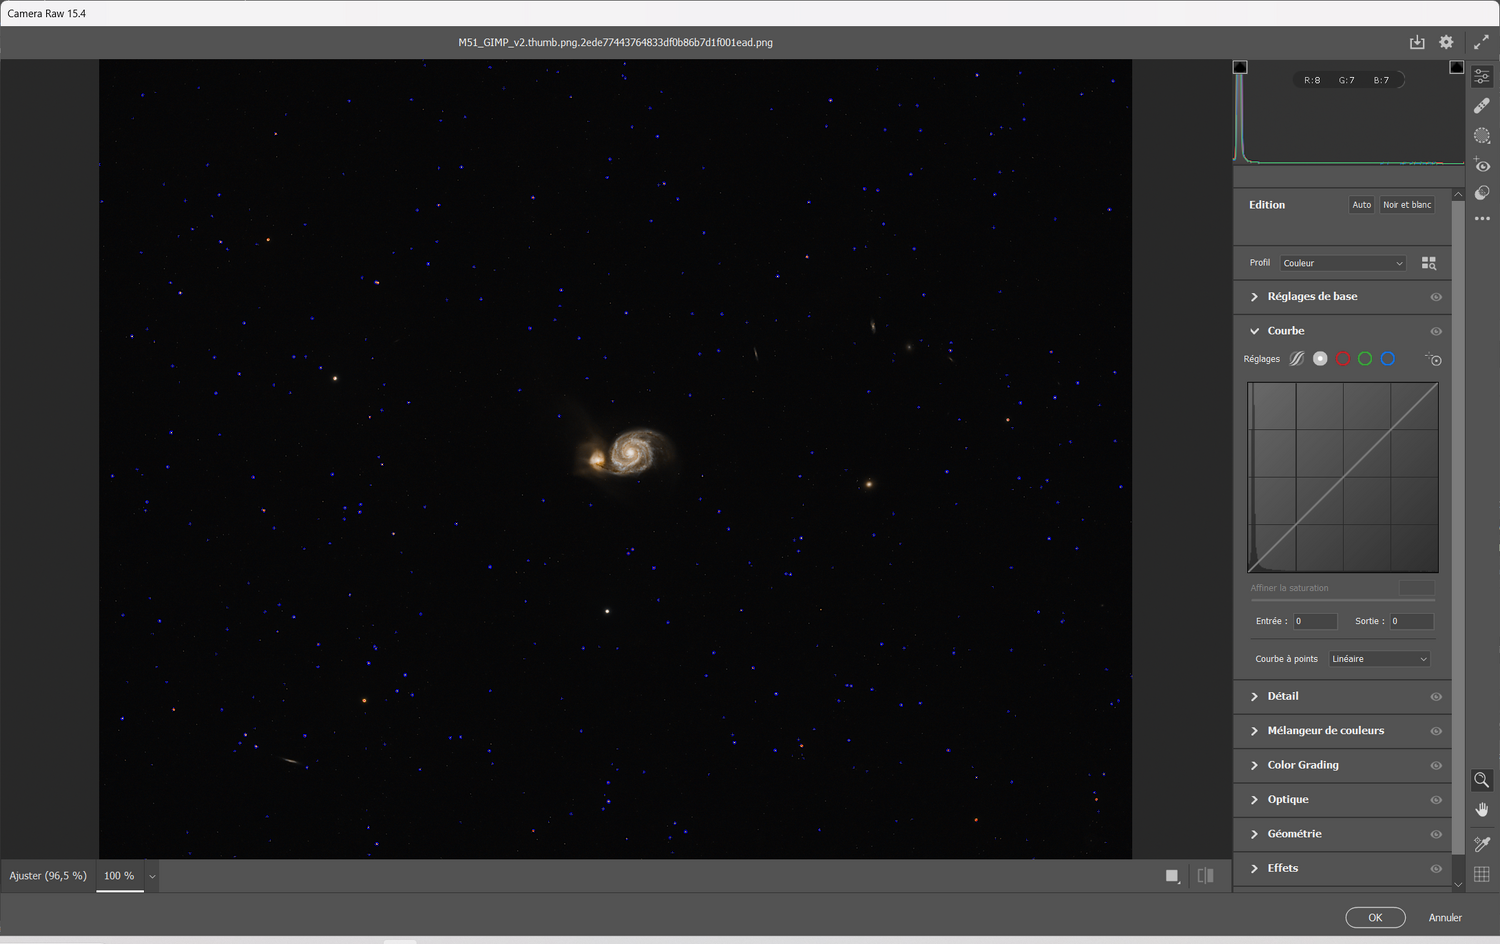The width and height of the screenshot is (1500, 944).
Task: Click the edit panel scroll-down arrow
Action: (x=1458, y=885)
